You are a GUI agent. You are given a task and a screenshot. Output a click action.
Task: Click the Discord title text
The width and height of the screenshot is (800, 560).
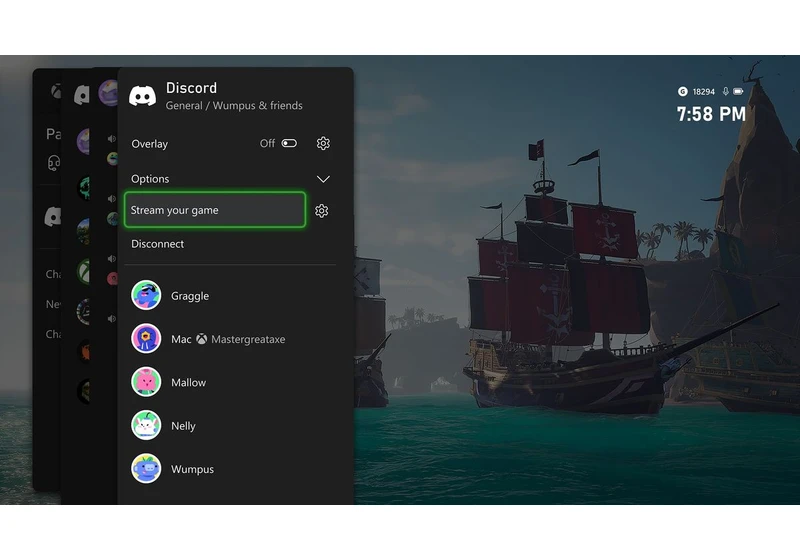pyautogui.click(x=191, y=88)
